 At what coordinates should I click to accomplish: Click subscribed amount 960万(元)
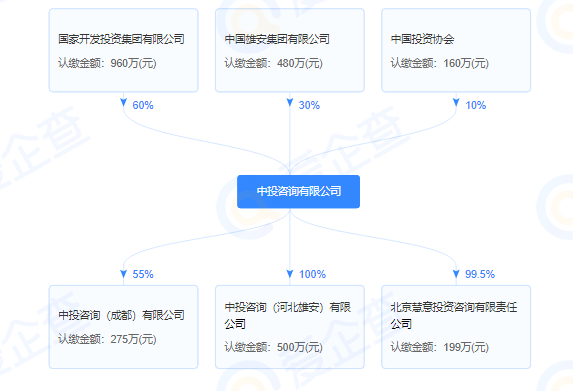click(x=133, y=63)
